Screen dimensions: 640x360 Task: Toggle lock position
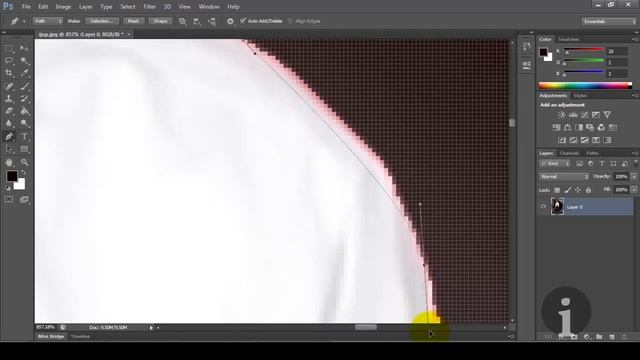click(578, 190)
